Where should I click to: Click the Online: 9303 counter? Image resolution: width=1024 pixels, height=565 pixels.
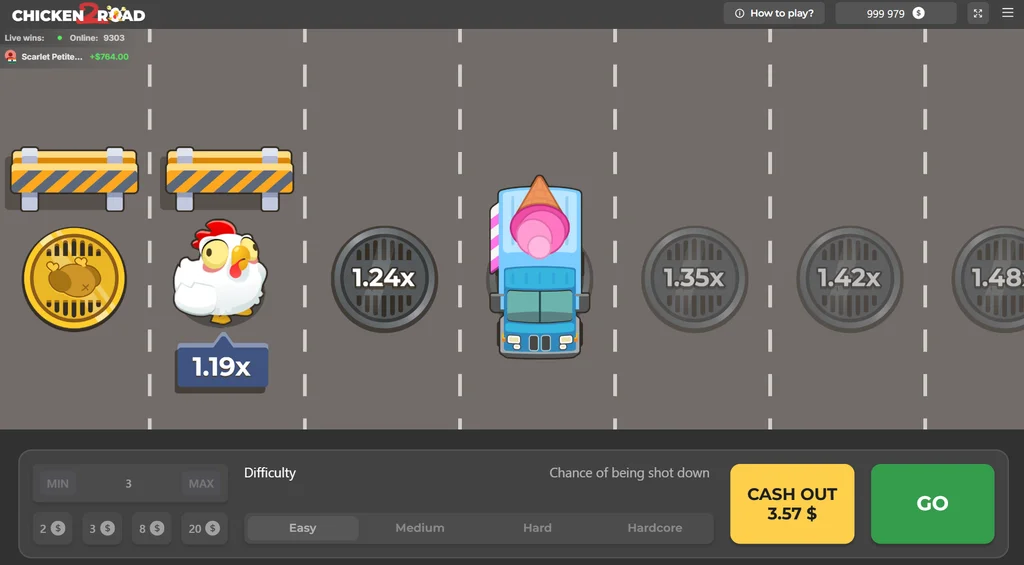pyautogui.click(x=97, y=38)
